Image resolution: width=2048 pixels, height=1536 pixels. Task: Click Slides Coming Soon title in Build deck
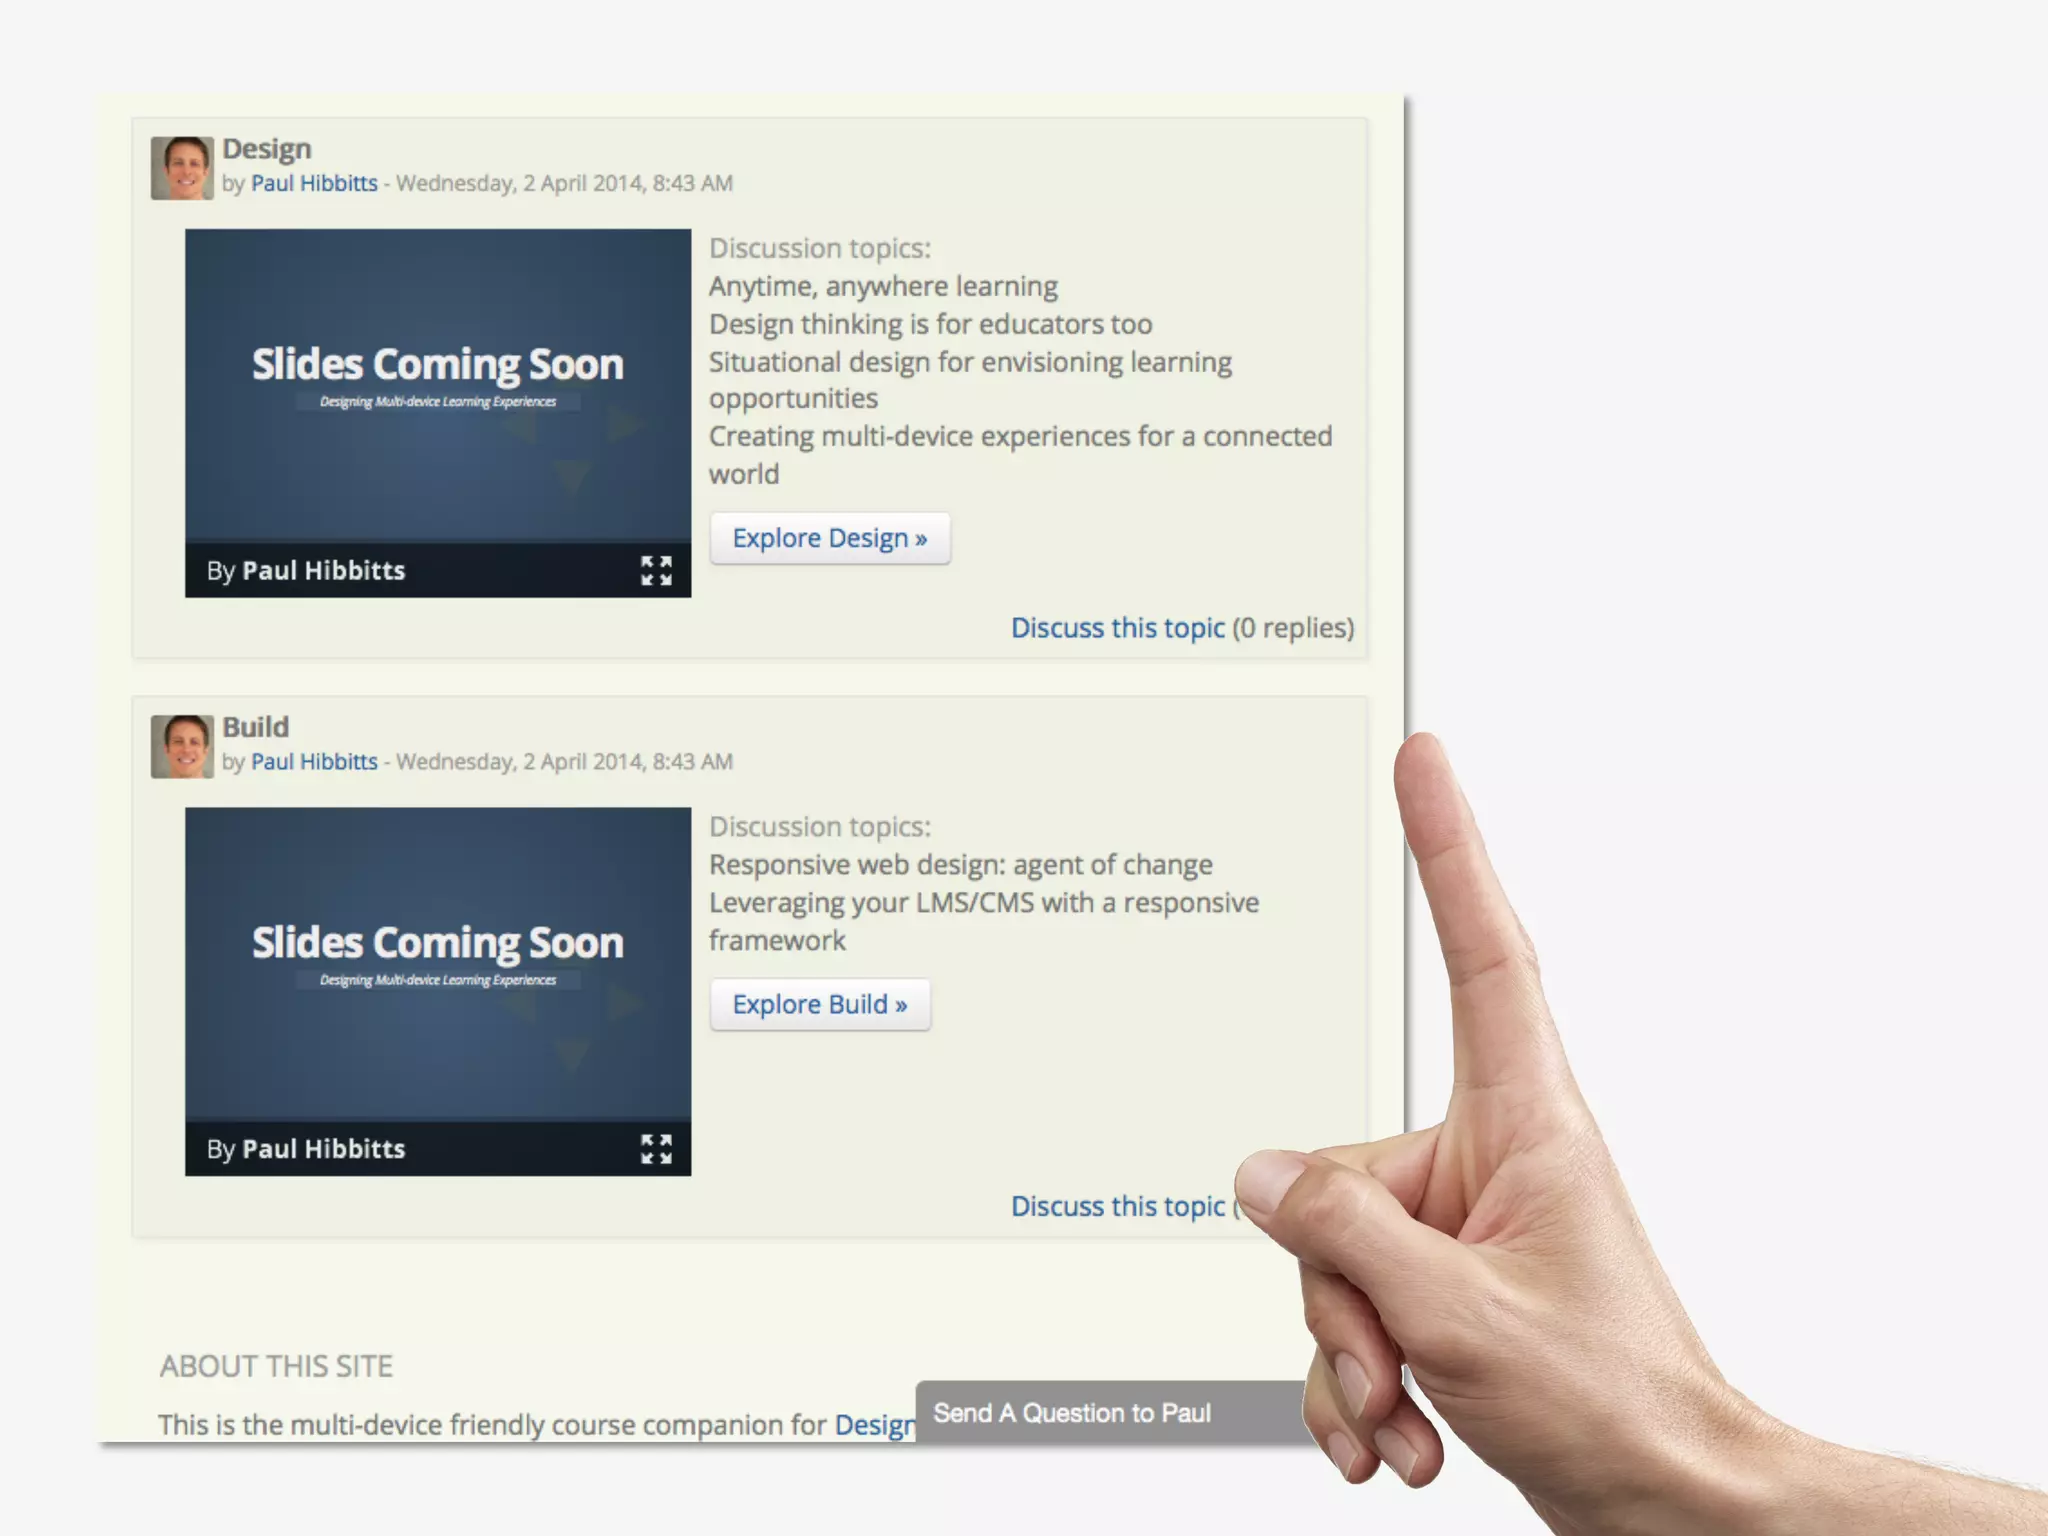coord(437,943)
